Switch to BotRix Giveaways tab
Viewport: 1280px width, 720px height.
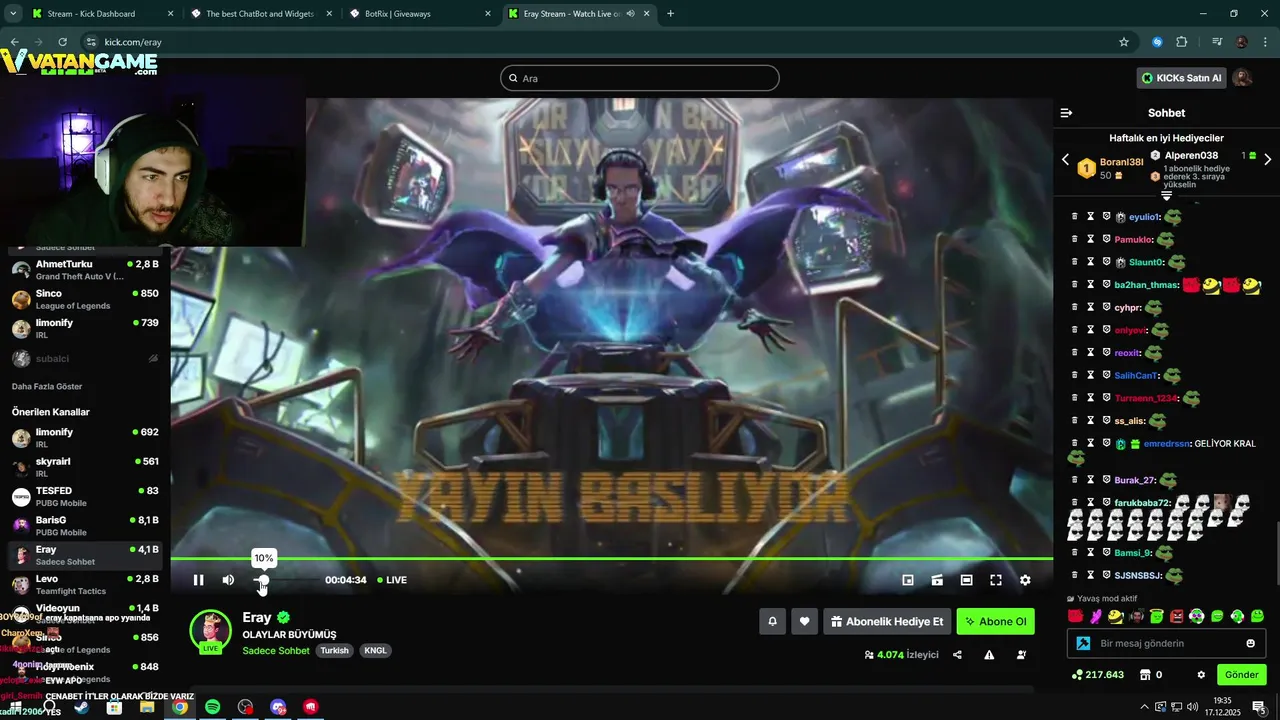click(420, 14)
